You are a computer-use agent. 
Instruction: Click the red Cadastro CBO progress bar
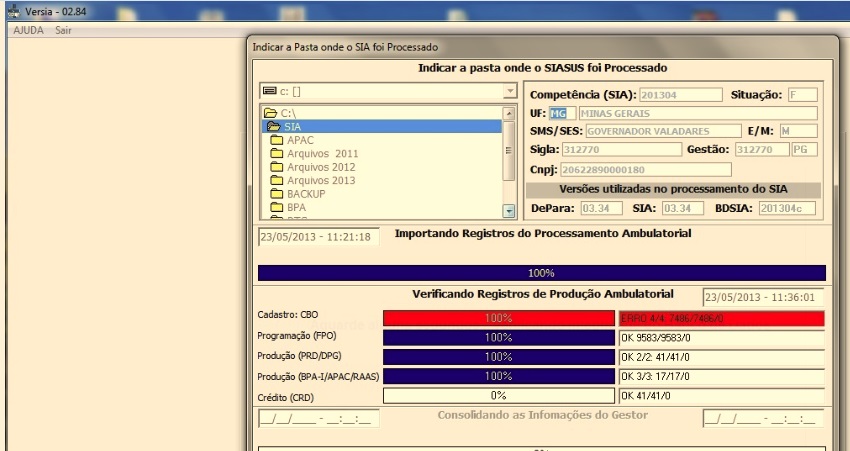coord(500,318)
